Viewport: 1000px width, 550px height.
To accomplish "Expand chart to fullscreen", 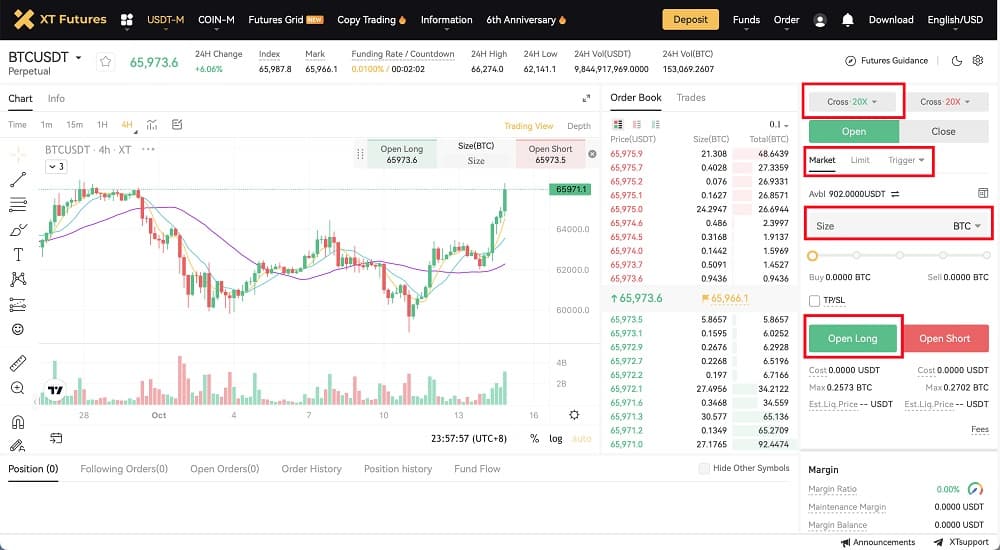I will click(586, 98).
